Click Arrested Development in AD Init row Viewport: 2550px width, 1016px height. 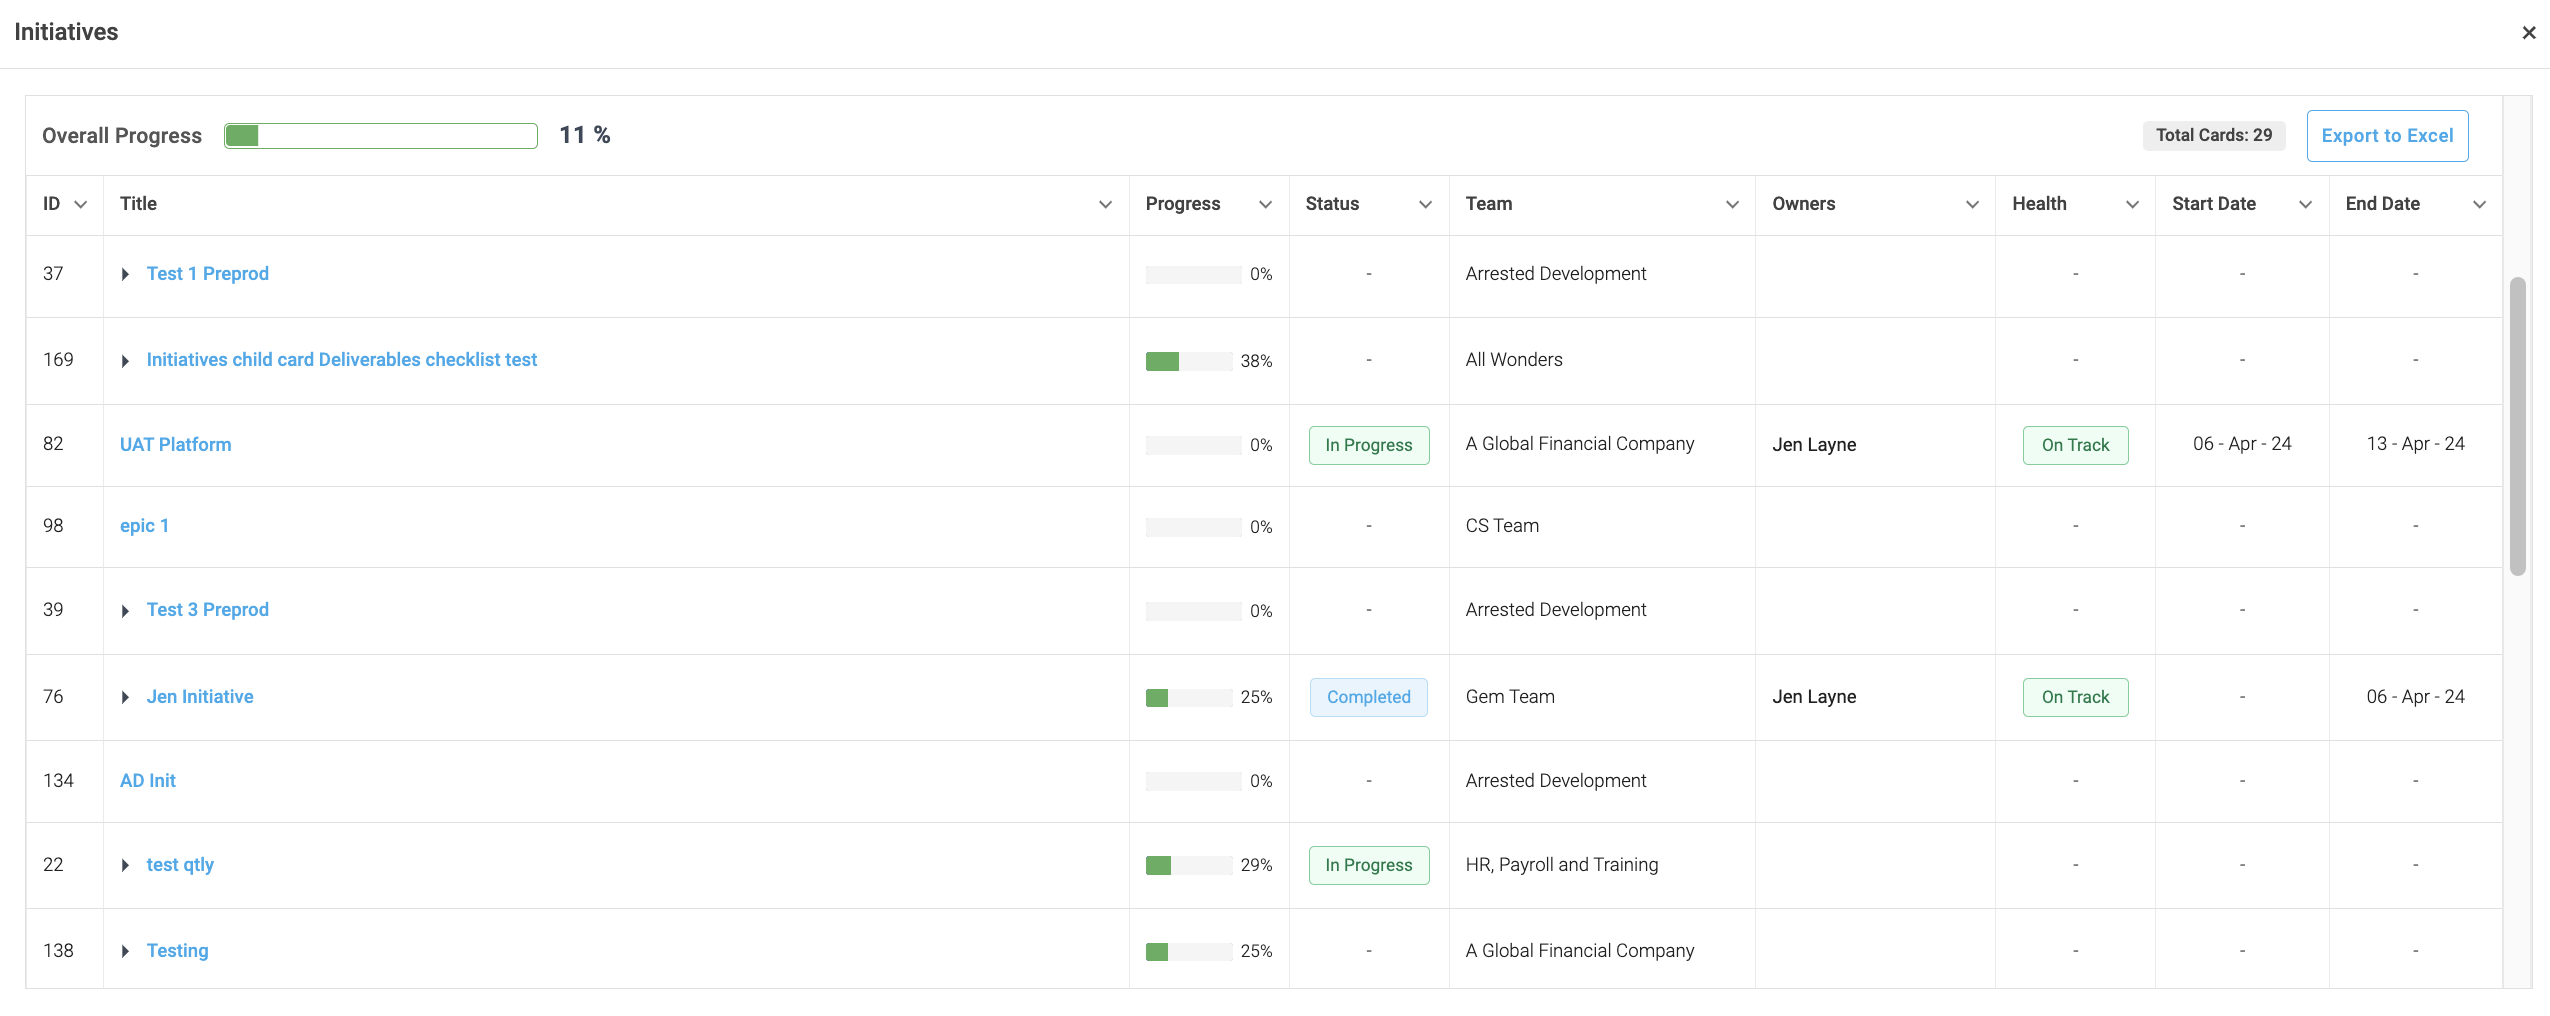pyautogui.click(x=1556, y=781)
